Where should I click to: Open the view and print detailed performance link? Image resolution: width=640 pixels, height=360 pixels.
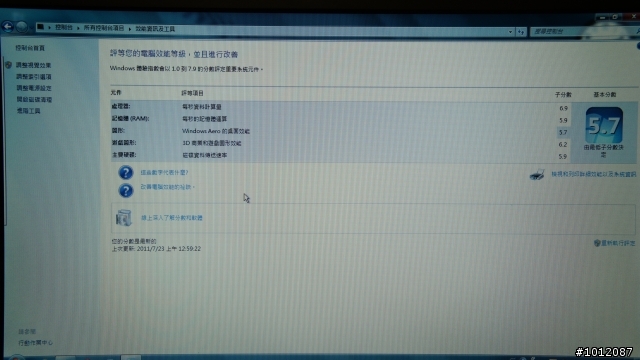(x=593, y=174)
